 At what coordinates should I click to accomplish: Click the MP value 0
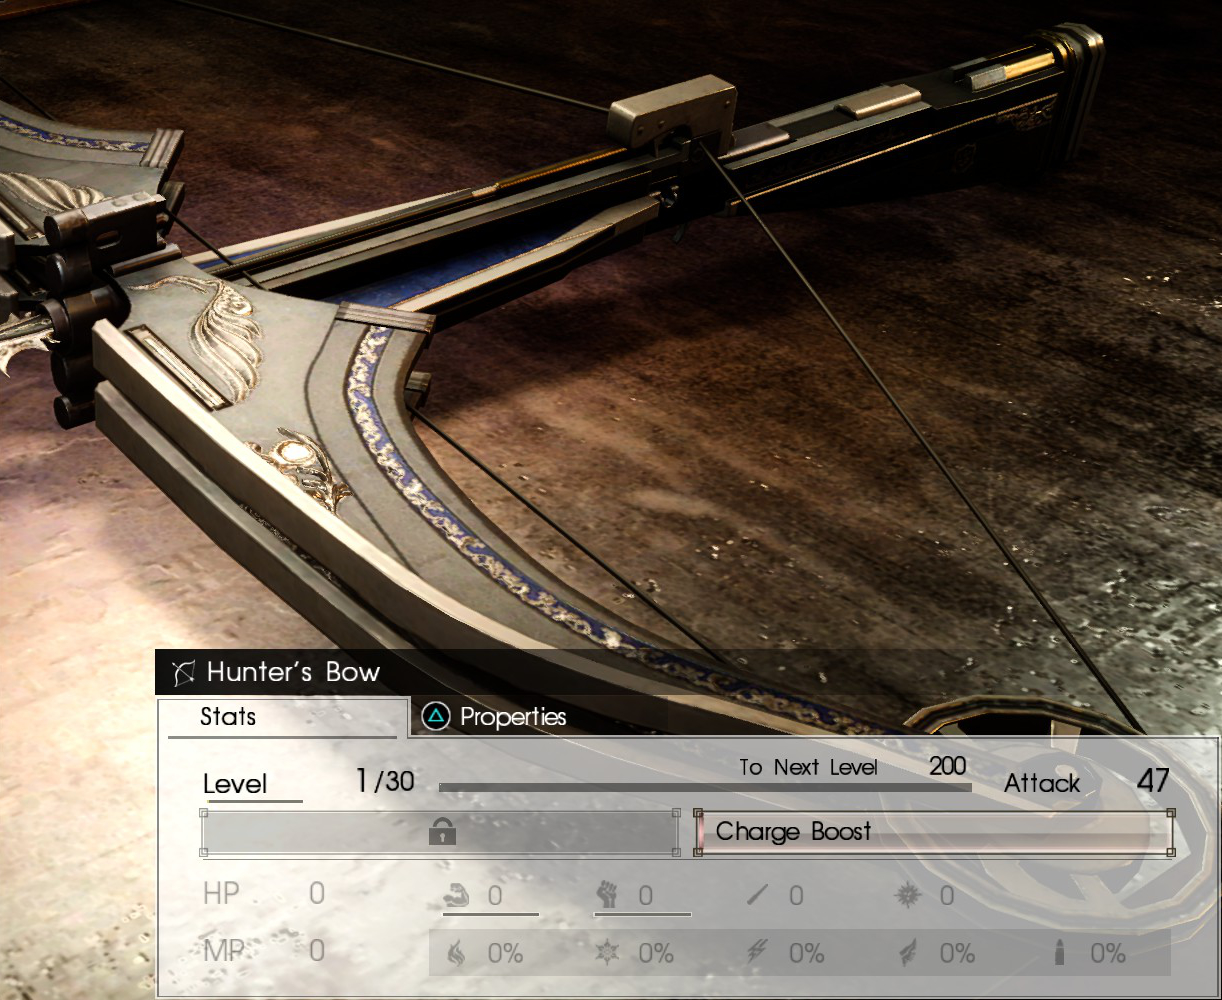317,951
